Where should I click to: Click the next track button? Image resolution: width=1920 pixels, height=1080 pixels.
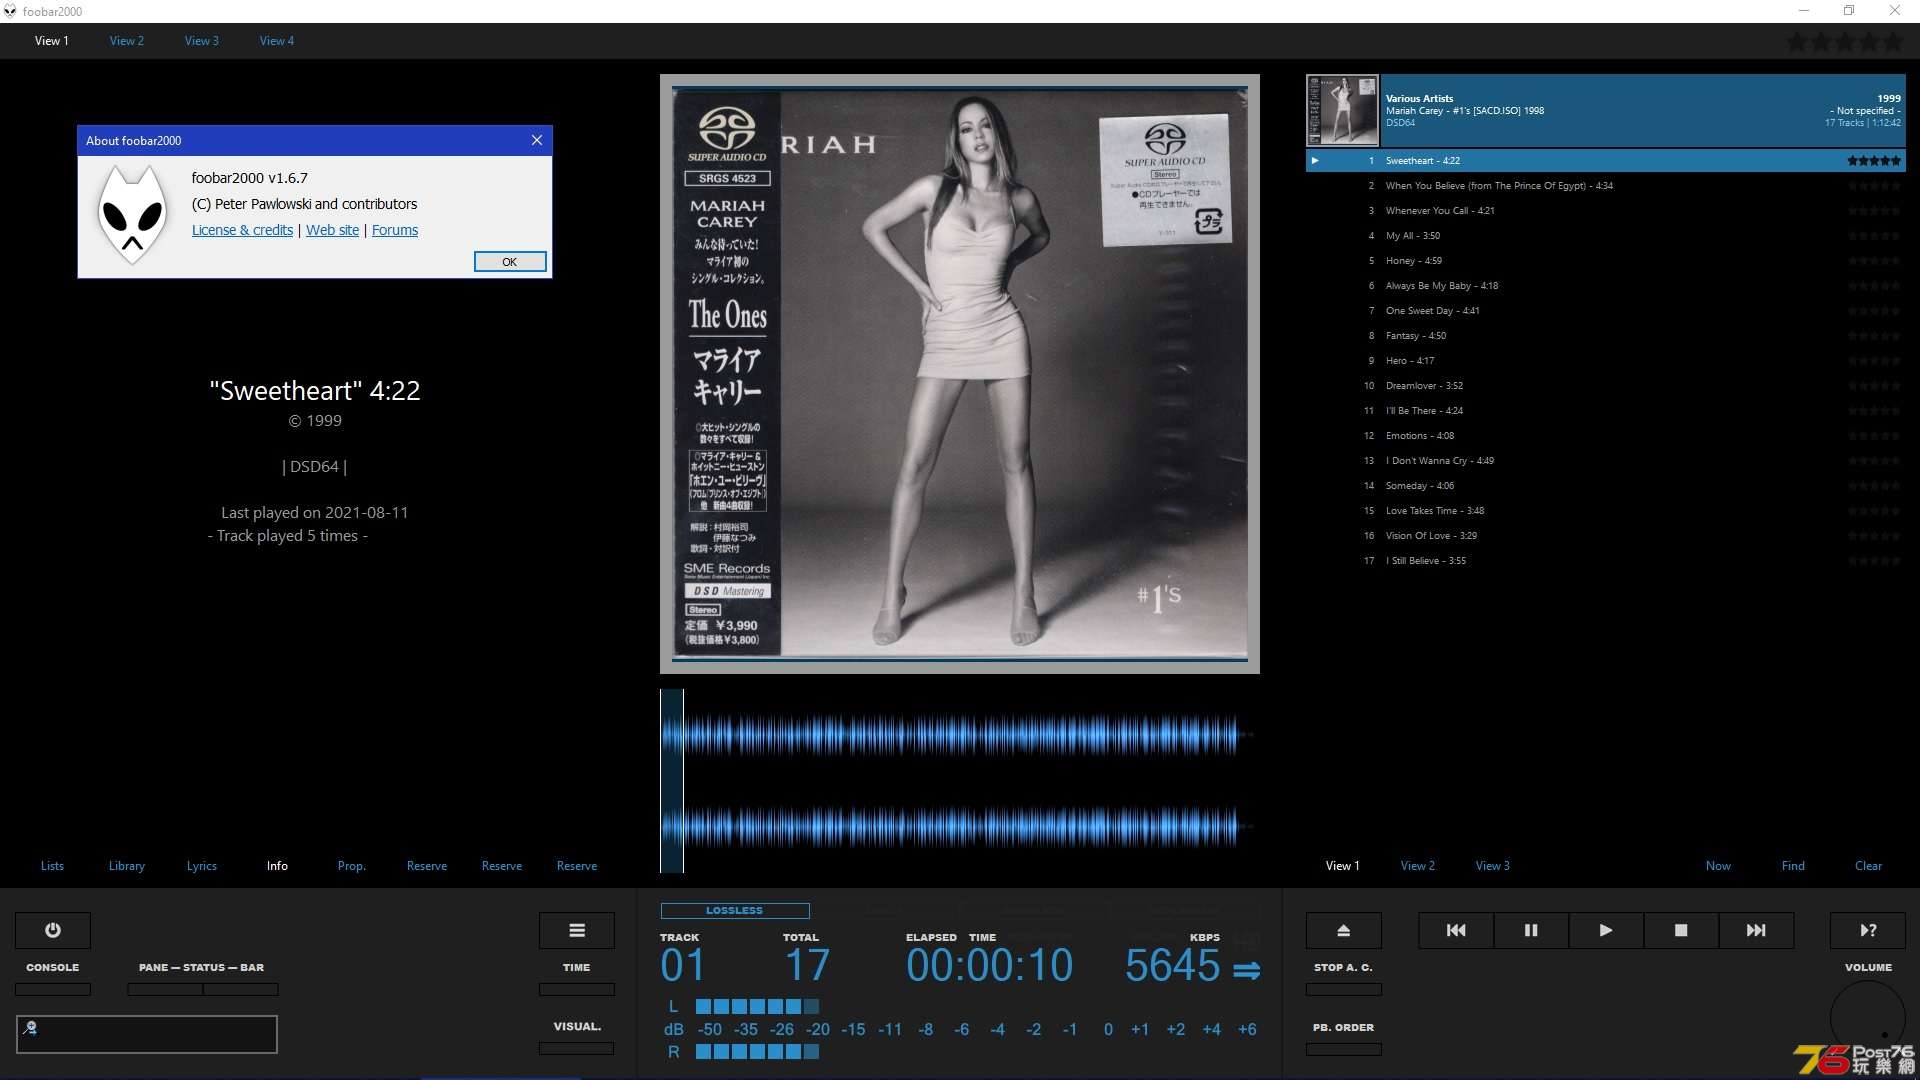click(1756, 930)
